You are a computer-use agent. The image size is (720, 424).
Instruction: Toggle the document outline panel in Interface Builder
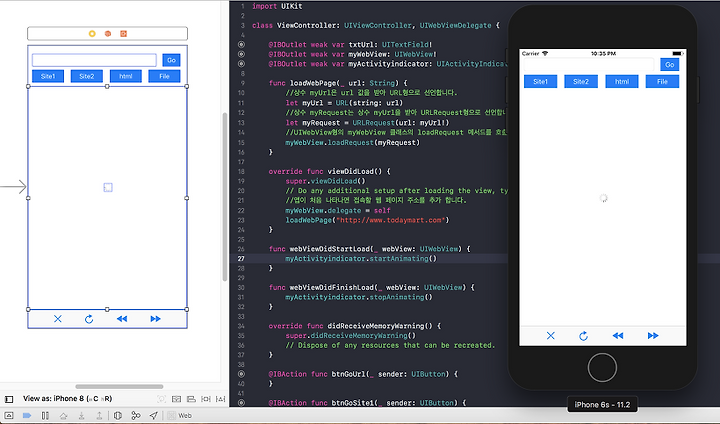[9, 399]
